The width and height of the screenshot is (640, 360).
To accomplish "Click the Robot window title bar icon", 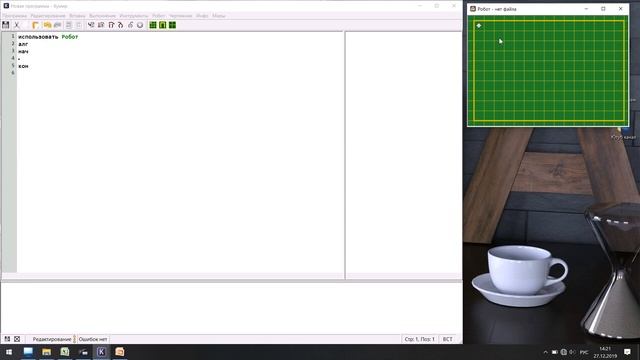I will (473, 9).
